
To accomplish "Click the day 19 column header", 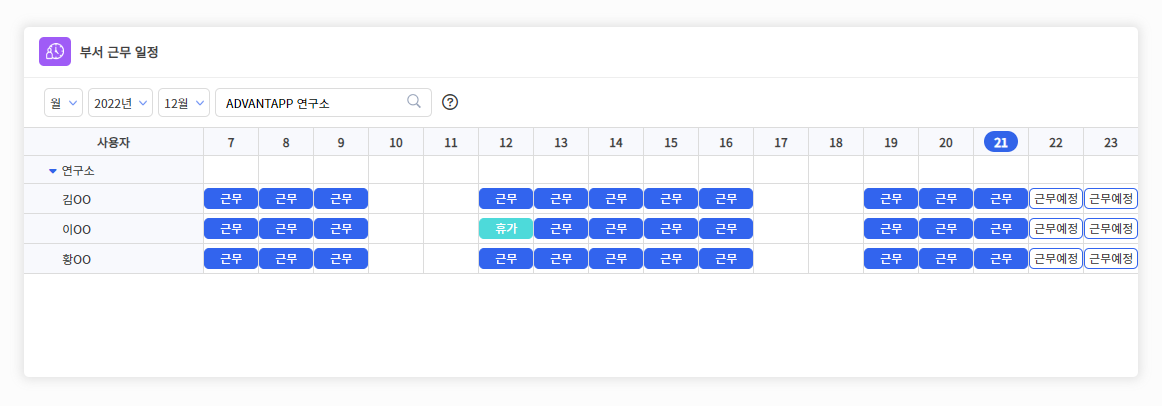I will click(891, 142).
